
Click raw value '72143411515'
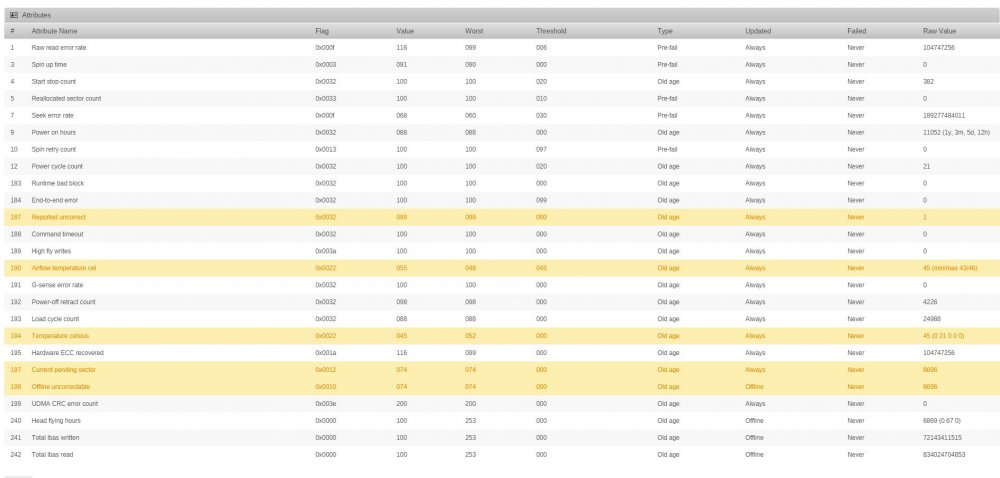point(942,437)
